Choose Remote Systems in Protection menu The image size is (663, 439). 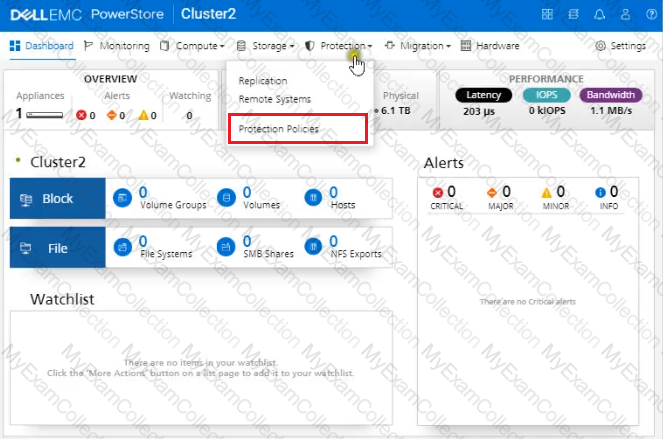tap(274, 99)
